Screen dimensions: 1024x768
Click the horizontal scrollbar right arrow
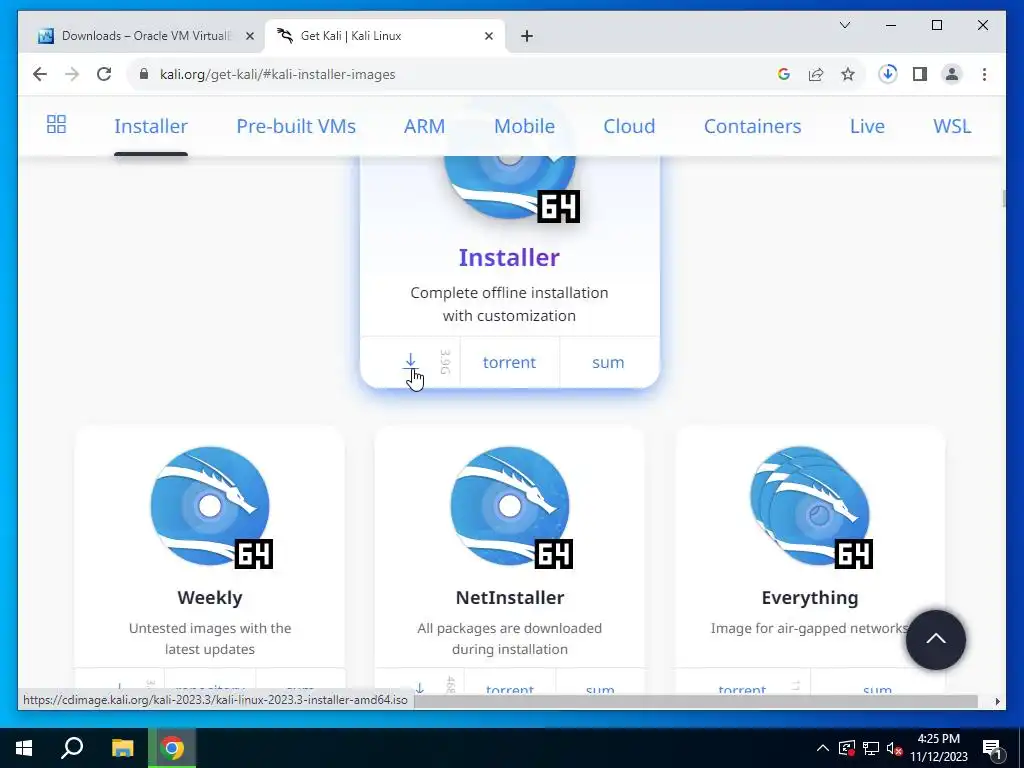(x=997, y=701)
